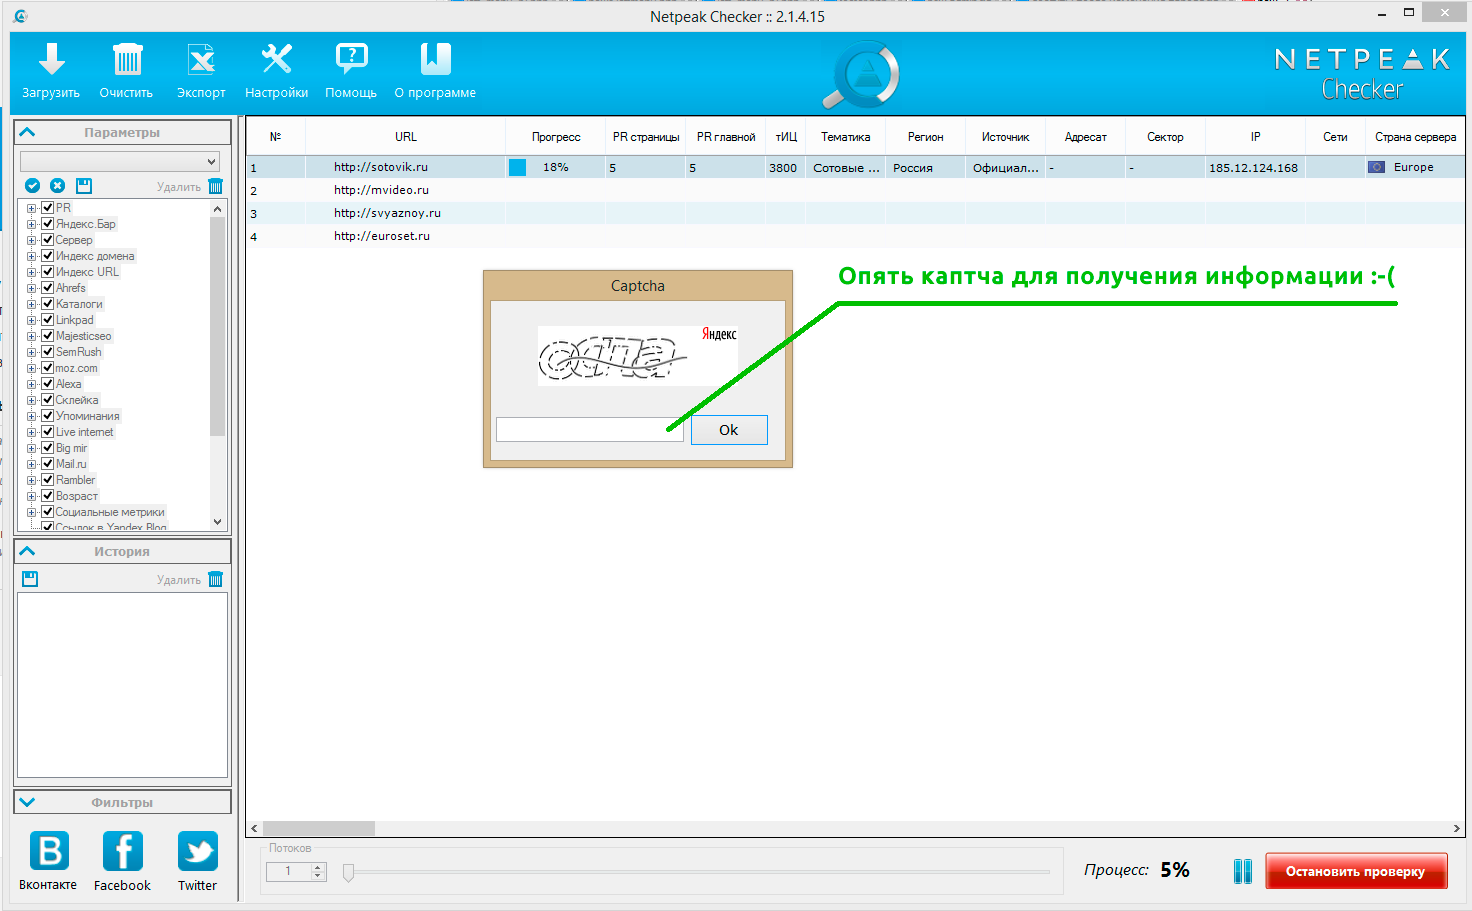This screenshot has height=911, width=1472.
Task: Pause the check with the pause icon
Action: 1243,871
